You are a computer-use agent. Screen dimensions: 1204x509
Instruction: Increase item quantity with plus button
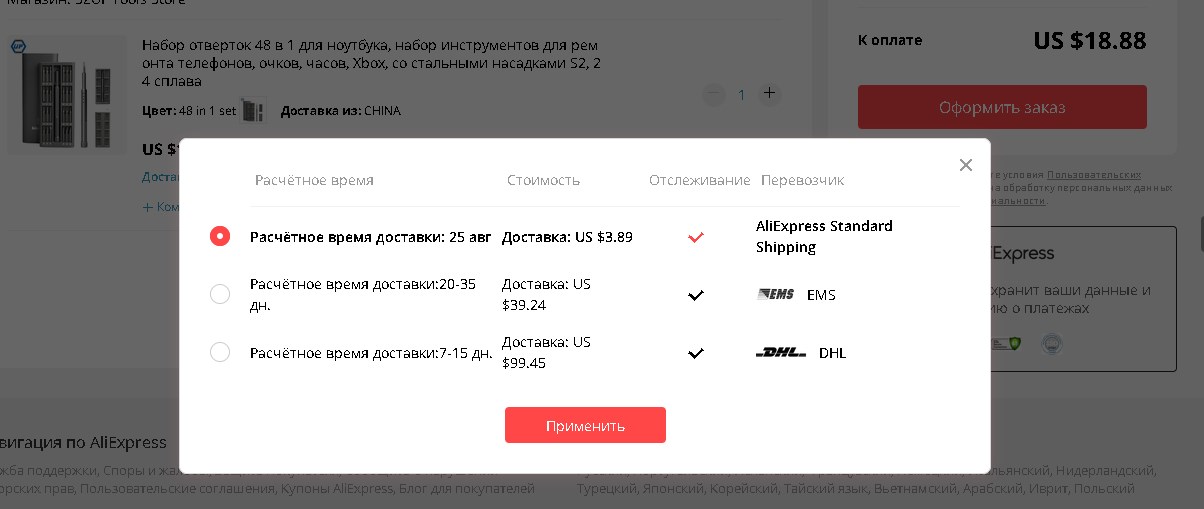pyautogui.click(x=769, y=93)
